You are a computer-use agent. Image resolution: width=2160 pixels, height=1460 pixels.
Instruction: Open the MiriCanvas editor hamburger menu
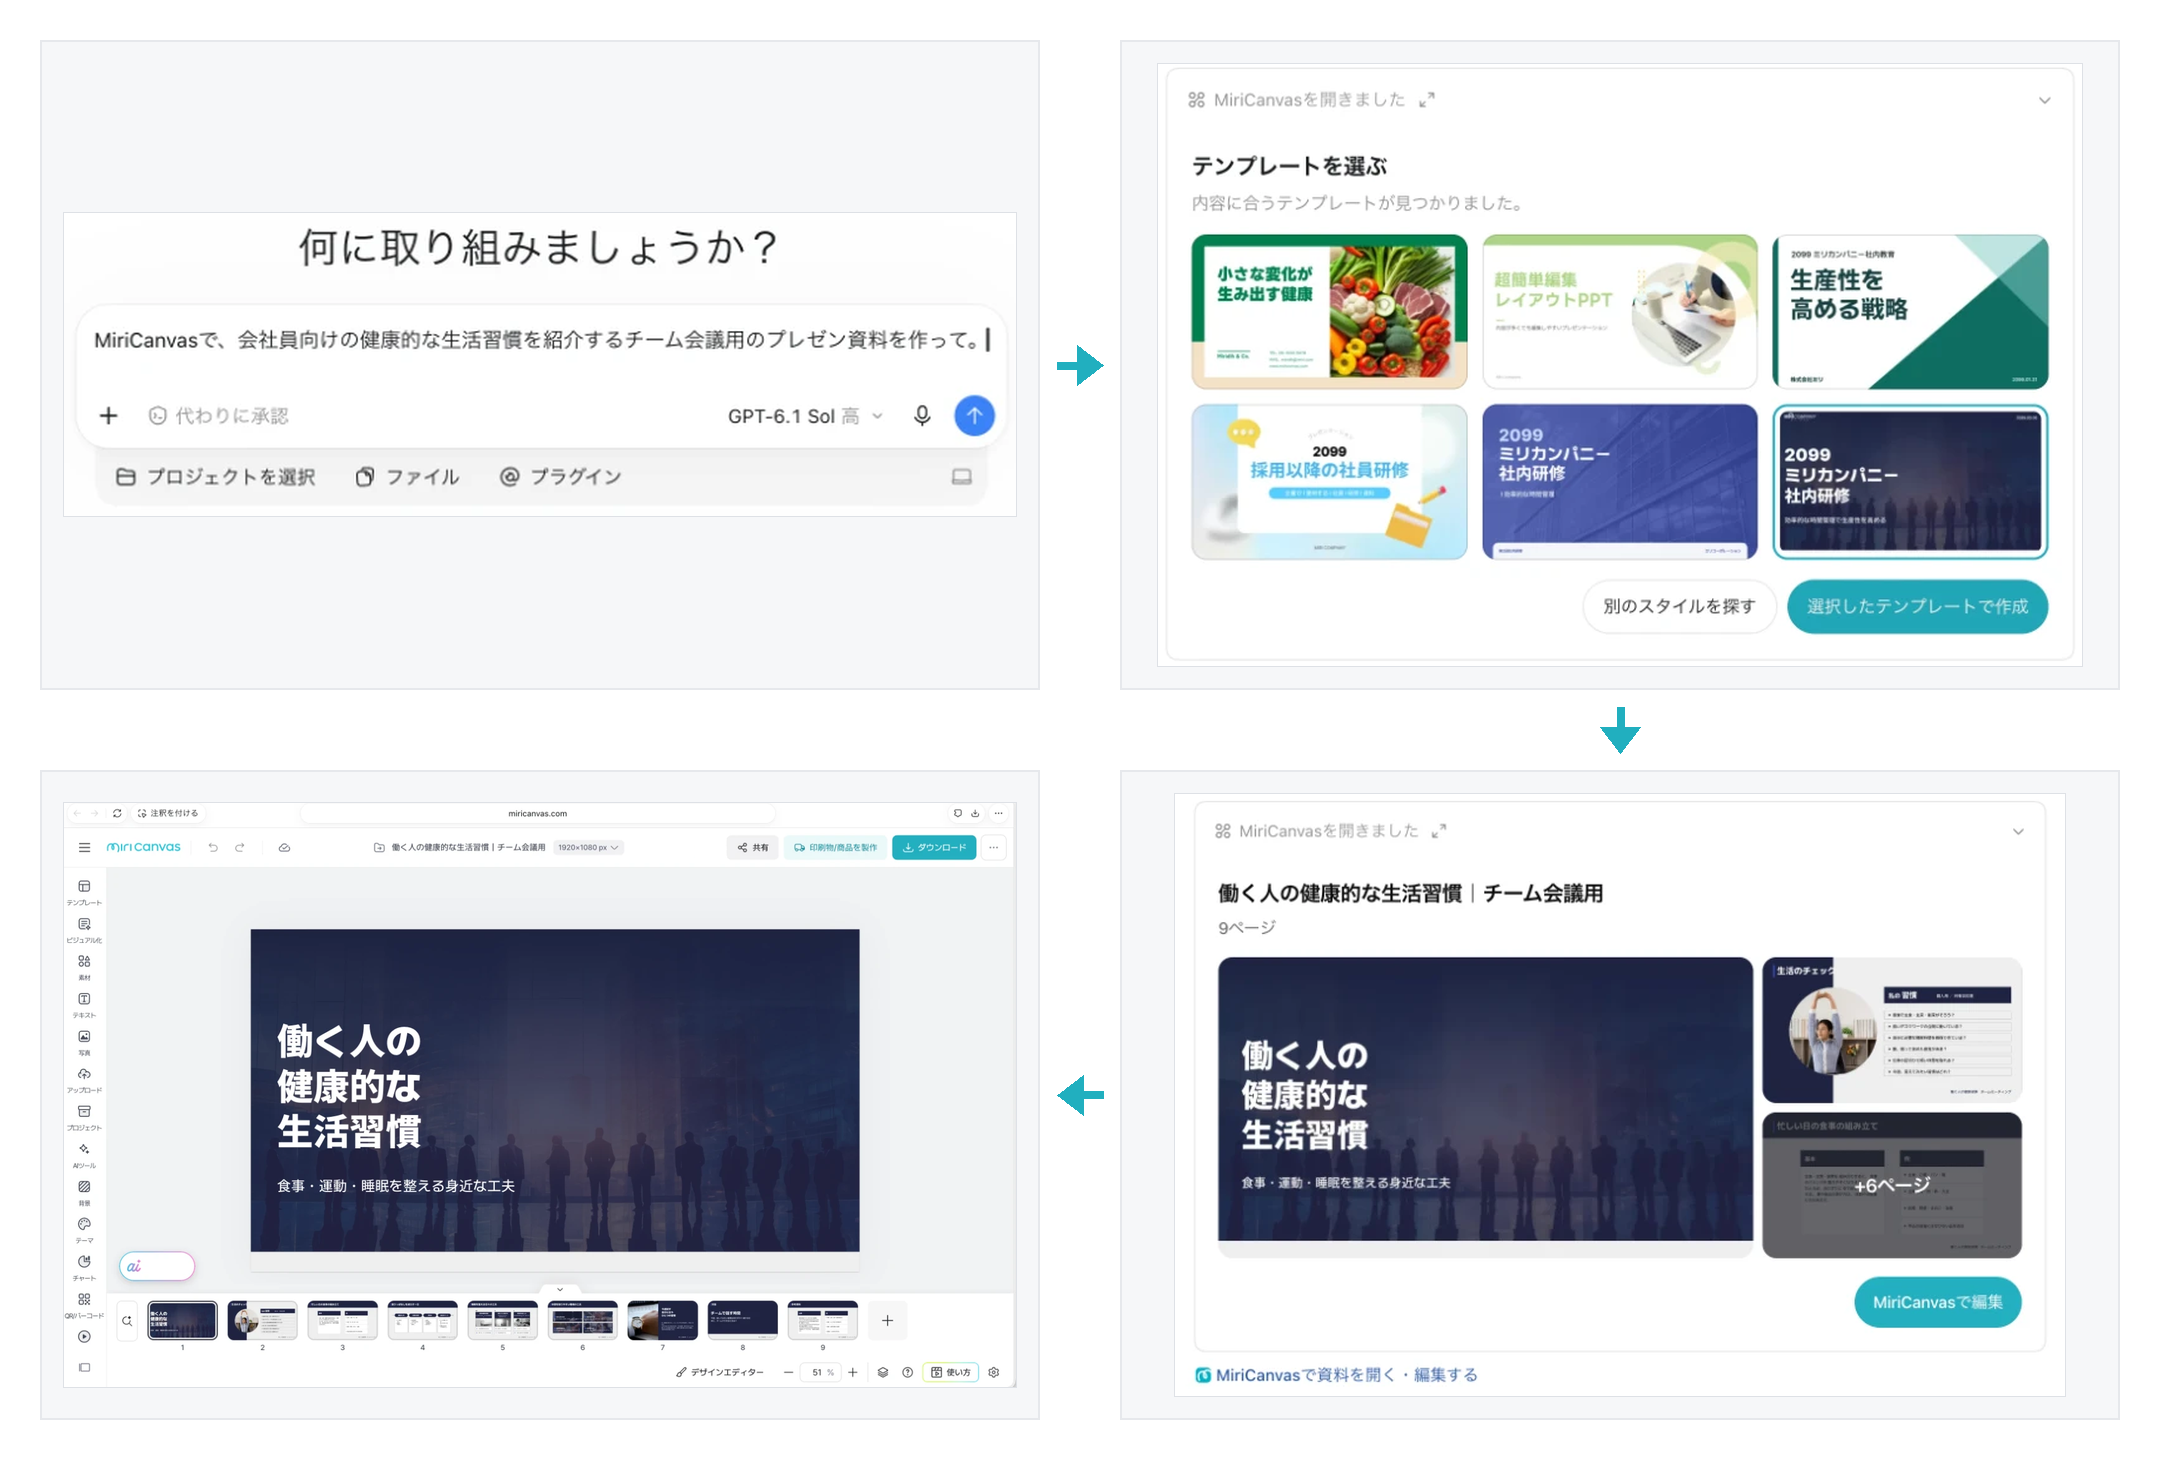pyautogui.click(x=84, y=847)
